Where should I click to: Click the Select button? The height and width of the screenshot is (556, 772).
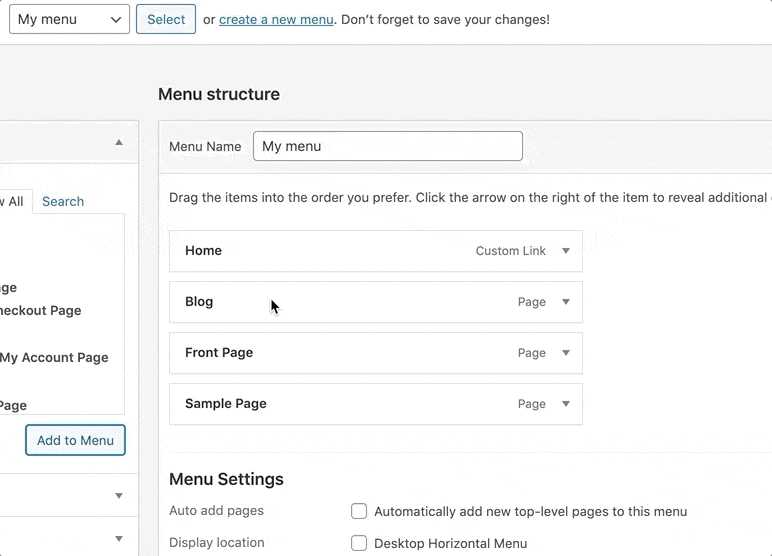click(166, 19)
